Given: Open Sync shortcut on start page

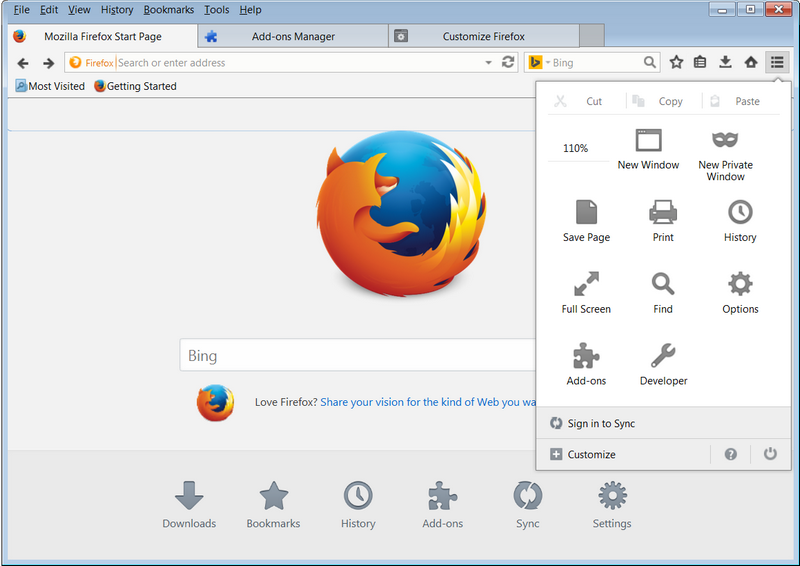Looking at the screenshot, I should 528,505.
